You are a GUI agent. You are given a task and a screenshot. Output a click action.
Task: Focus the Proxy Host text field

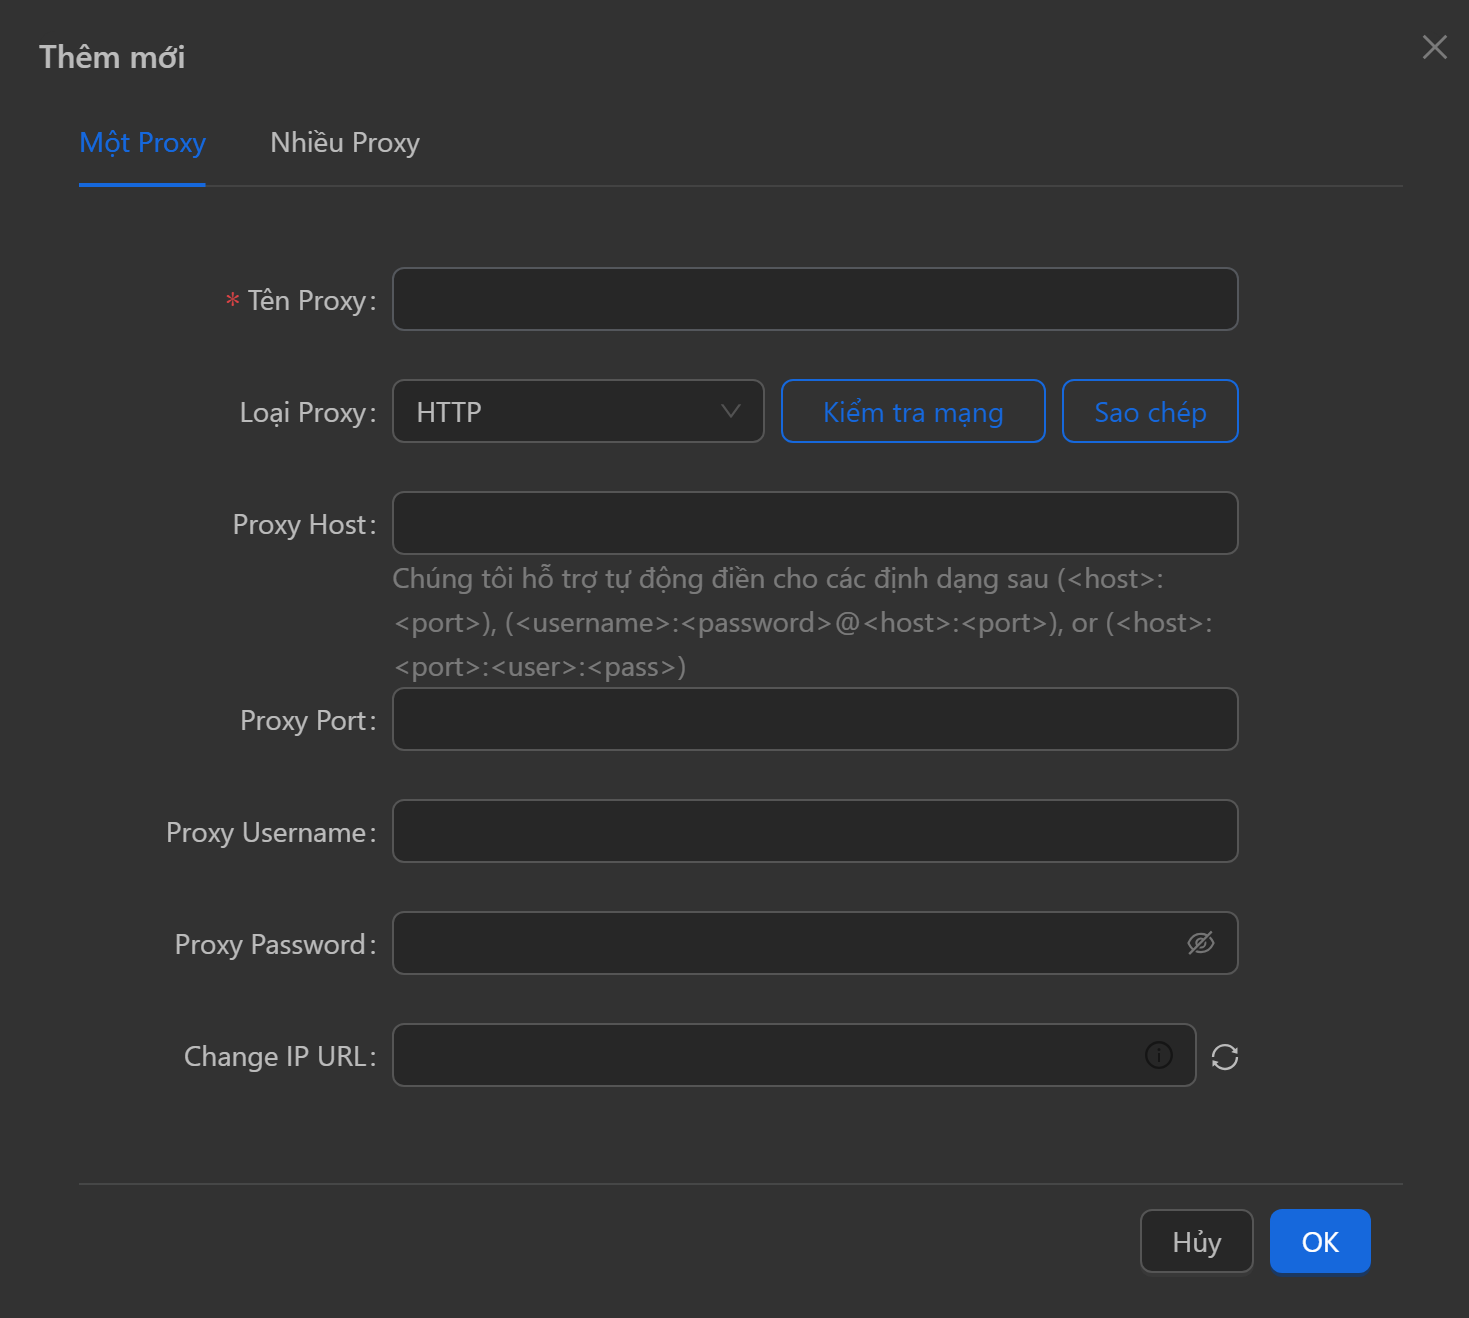pos(814,523)
